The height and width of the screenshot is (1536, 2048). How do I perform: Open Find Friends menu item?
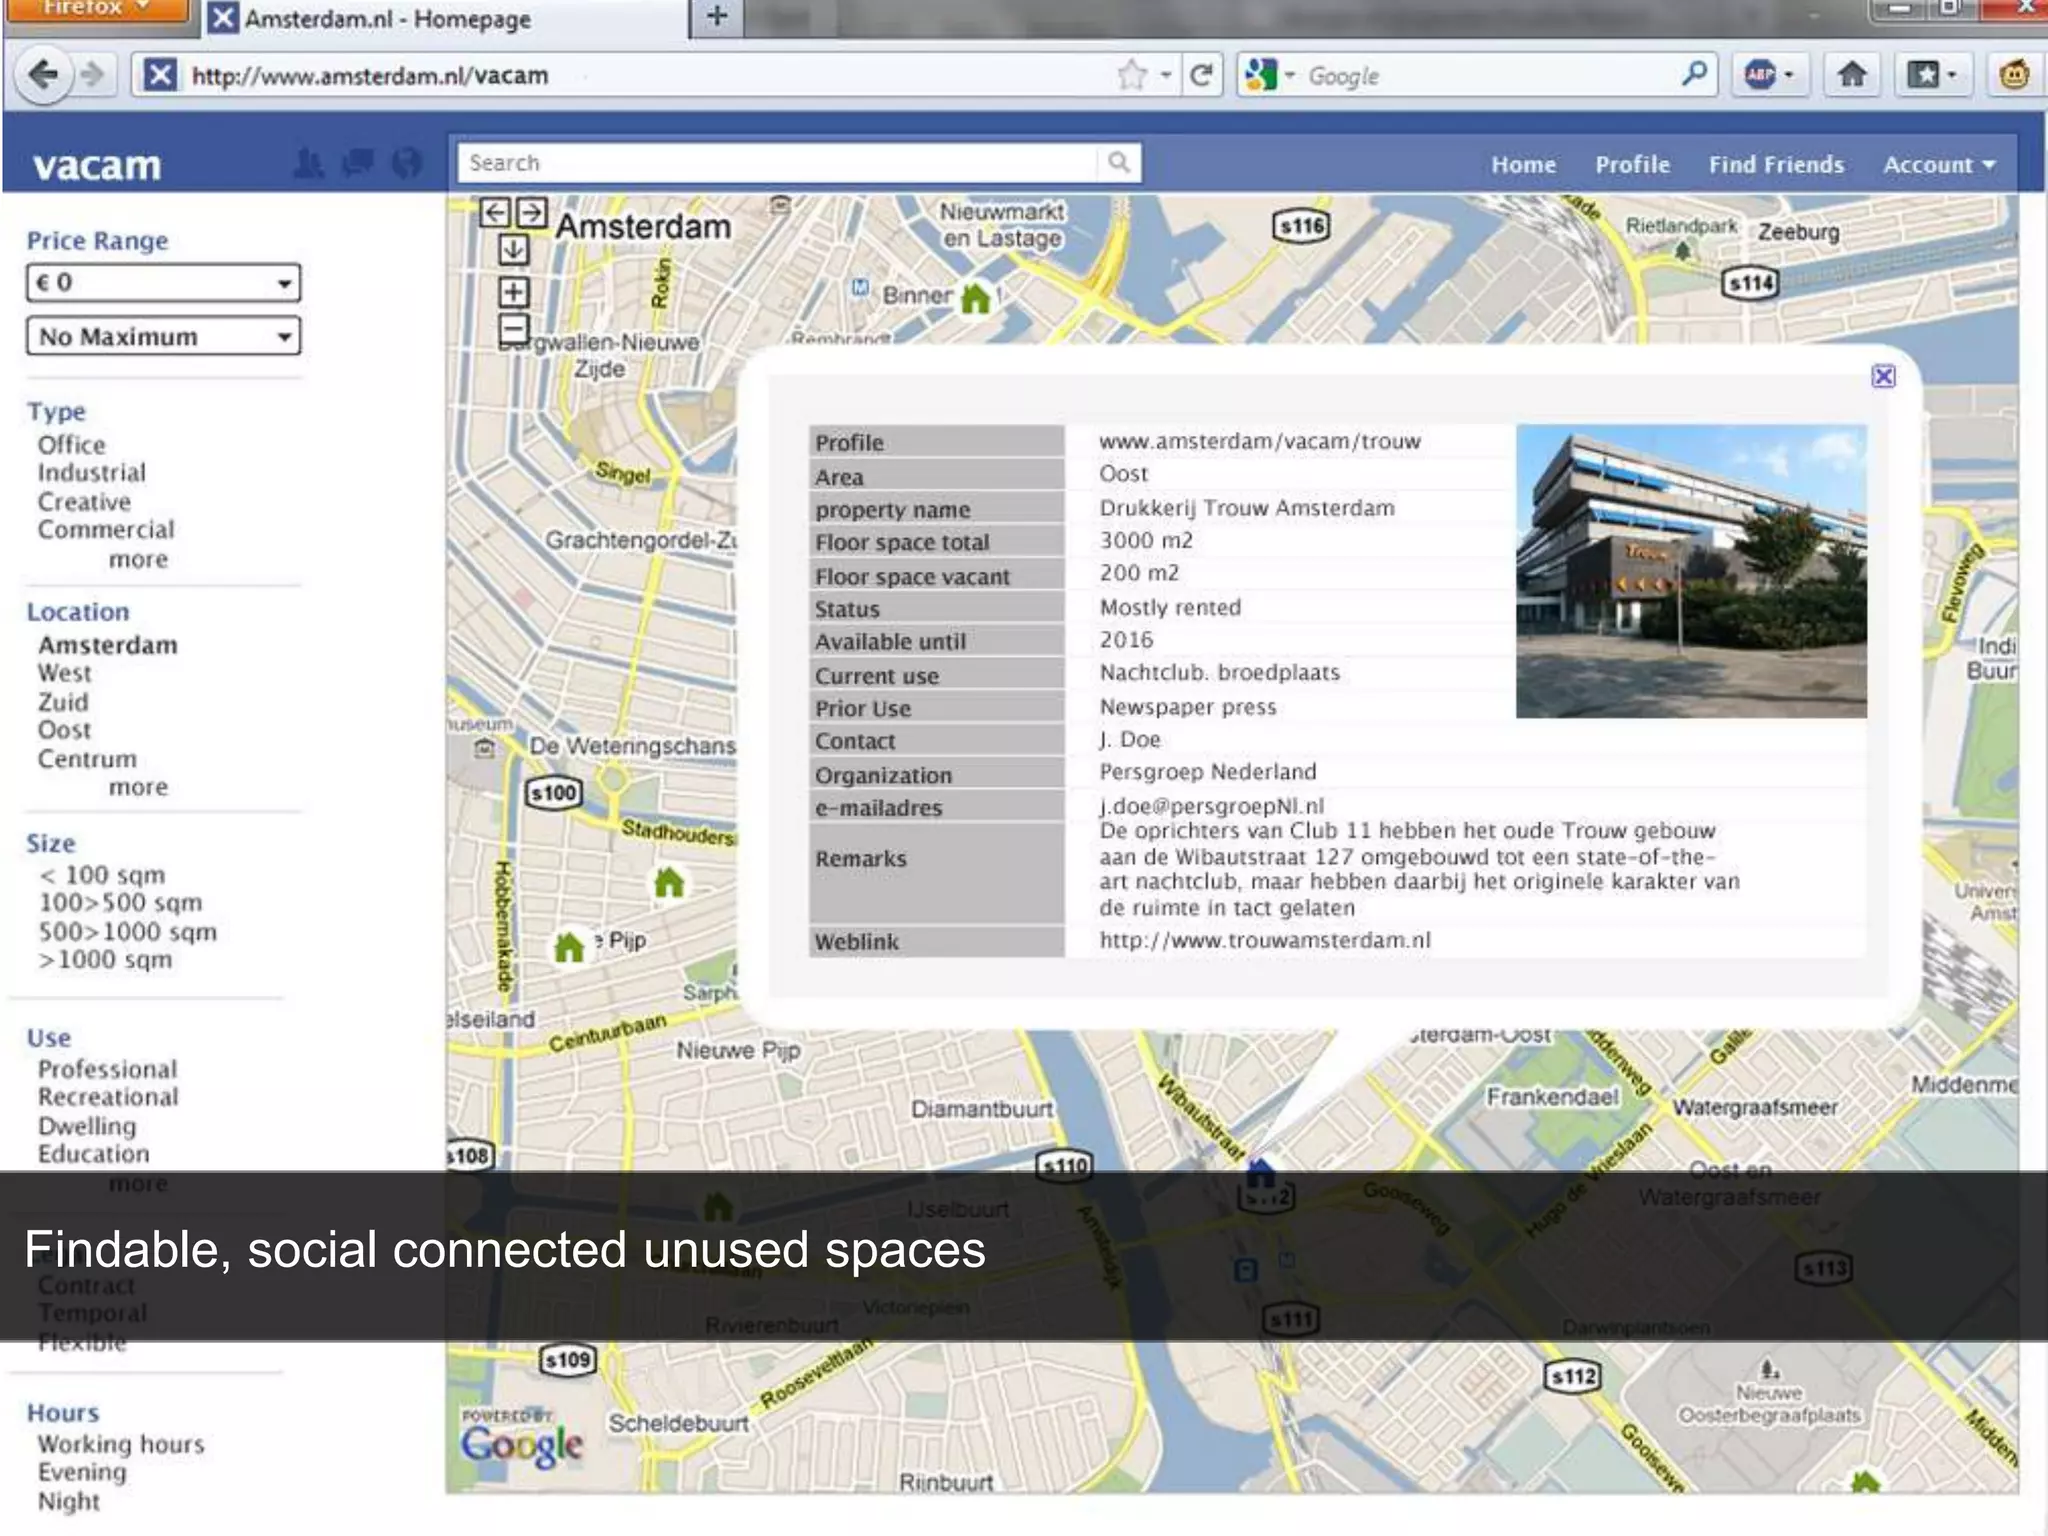(1776, 165)
